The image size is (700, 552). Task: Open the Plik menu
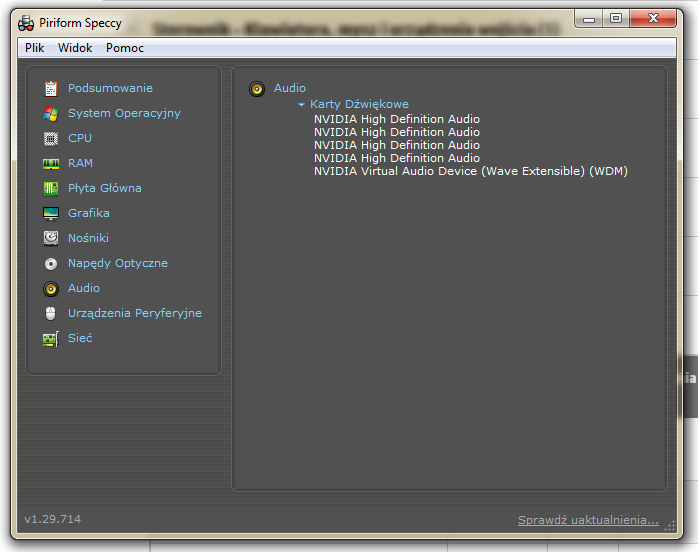pyautogui.click(x=34, y=48)
